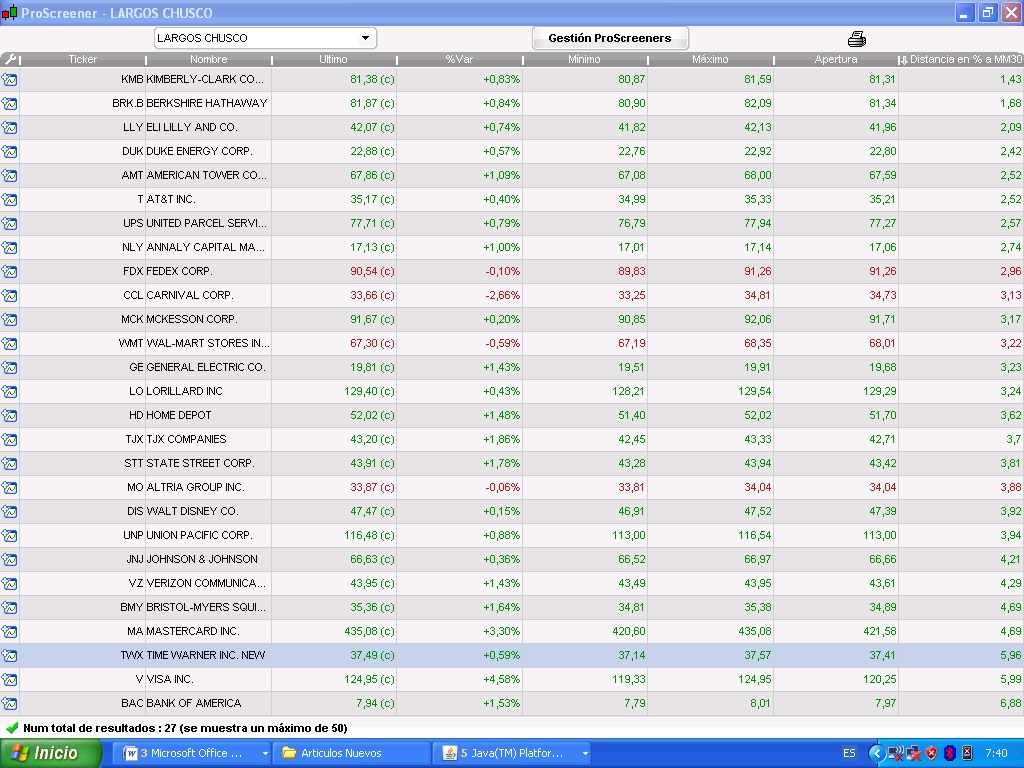
Task: Sort by Máximo column header
Action: coord(710,59)
